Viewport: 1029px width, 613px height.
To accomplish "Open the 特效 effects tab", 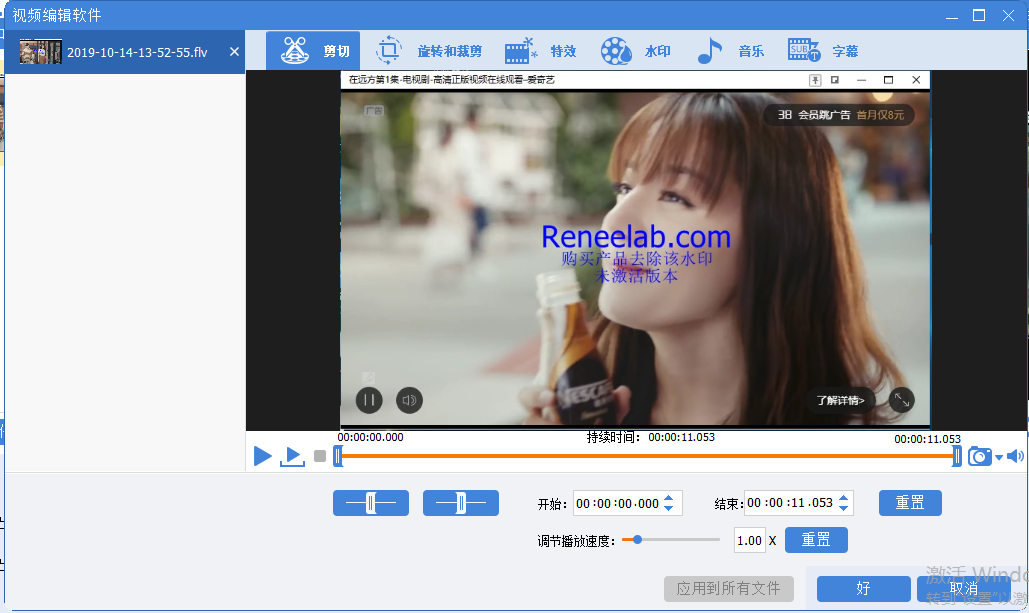I will click(x=539, y=51).
